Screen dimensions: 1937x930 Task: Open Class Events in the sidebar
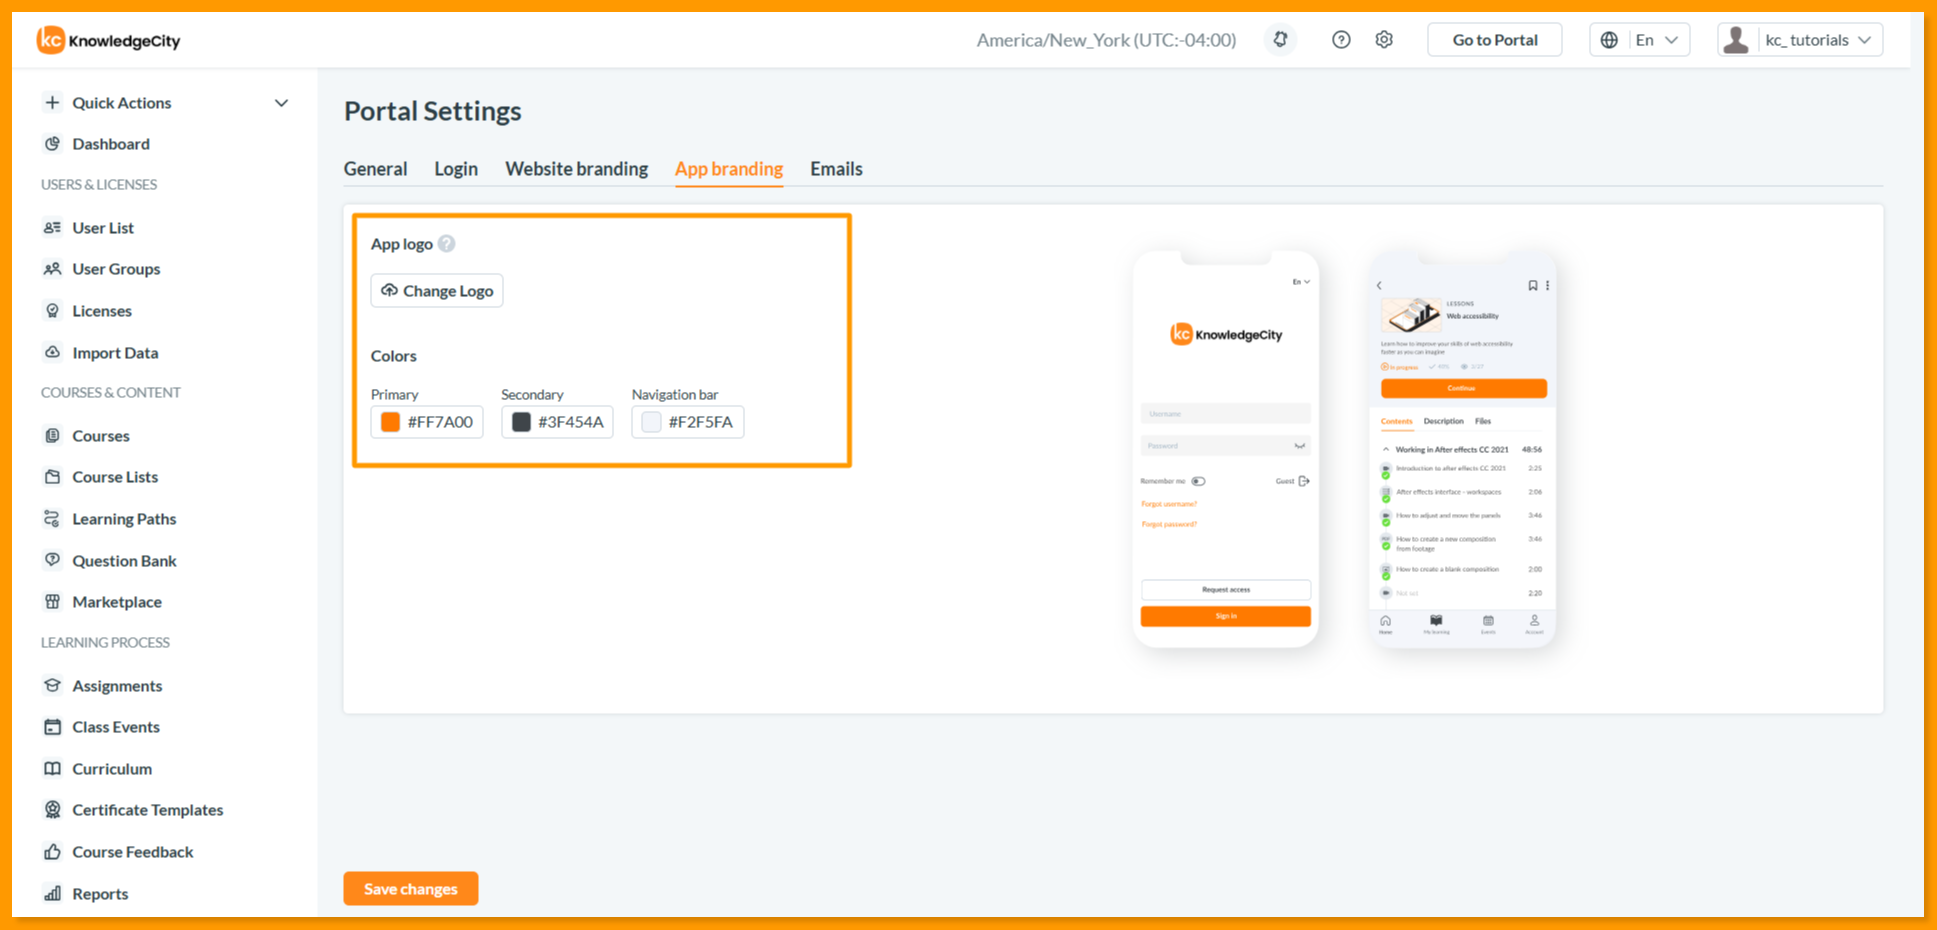(x=116, y=727)
